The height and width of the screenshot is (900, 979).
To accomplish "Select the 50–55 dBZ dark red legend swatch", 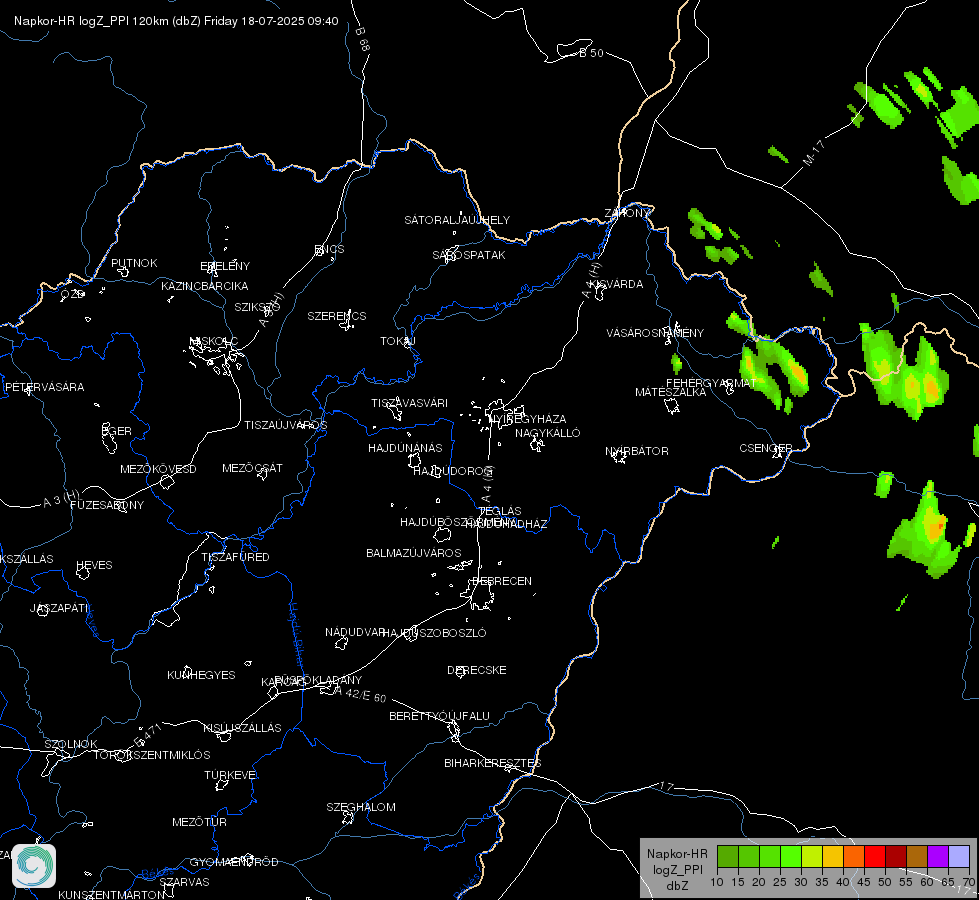I will tap(896, 856).
